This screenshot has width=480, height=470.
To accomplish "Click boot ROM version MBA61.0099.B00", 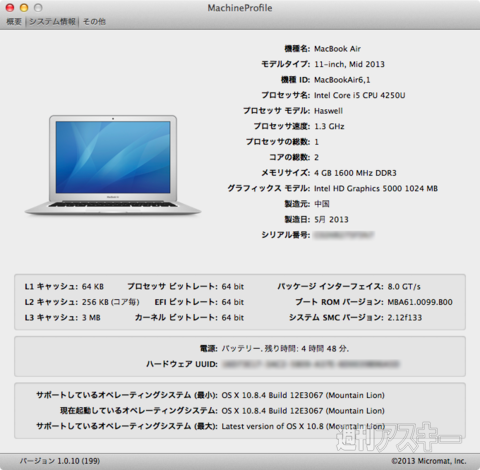I will tap(420, 302).
